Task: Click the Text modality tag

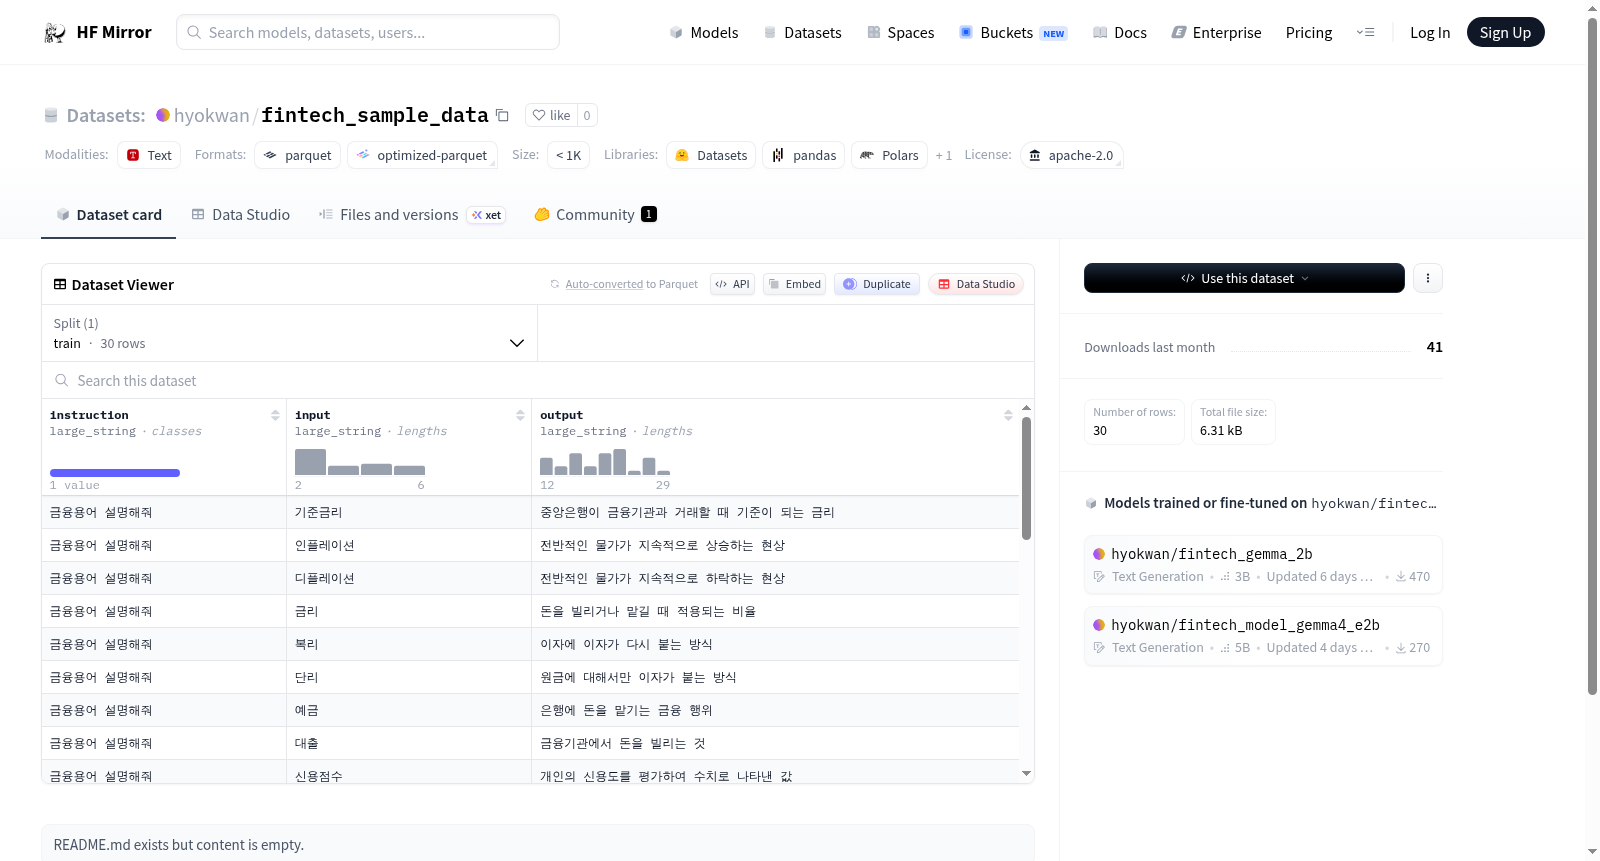Action: pos(149,155)
